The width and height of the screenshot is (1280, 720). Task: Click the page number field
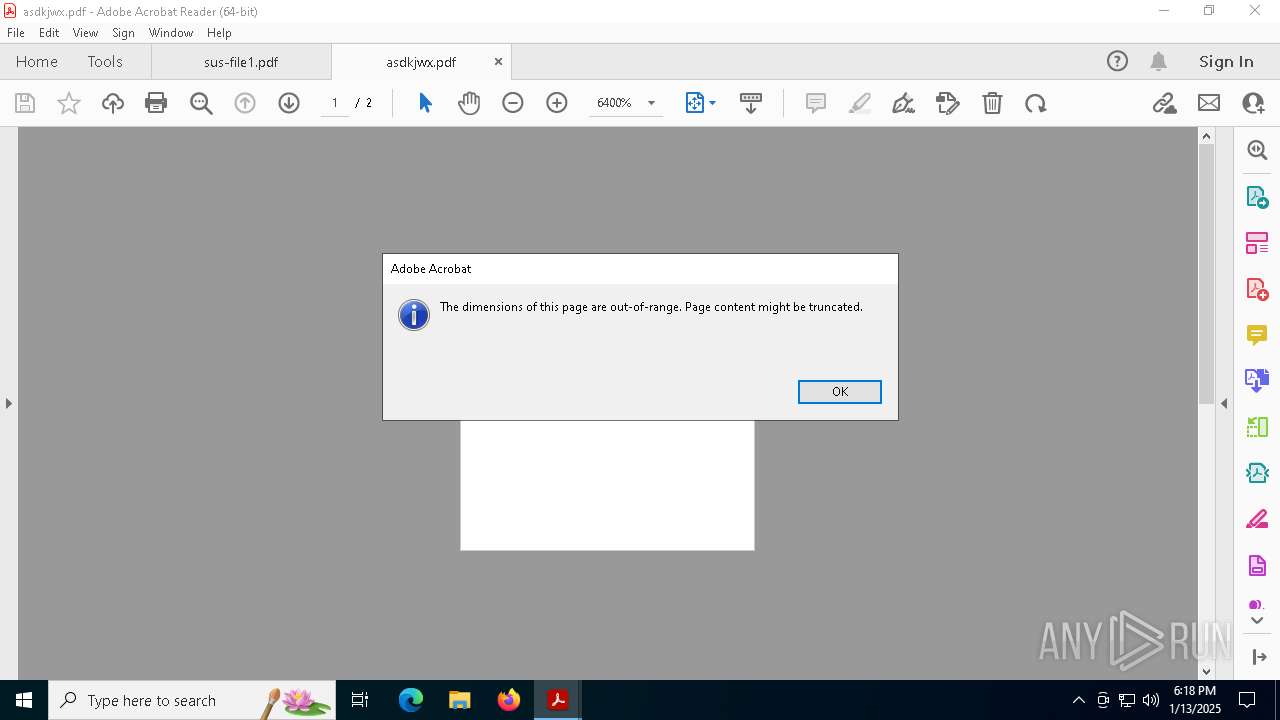coord(335,103)
